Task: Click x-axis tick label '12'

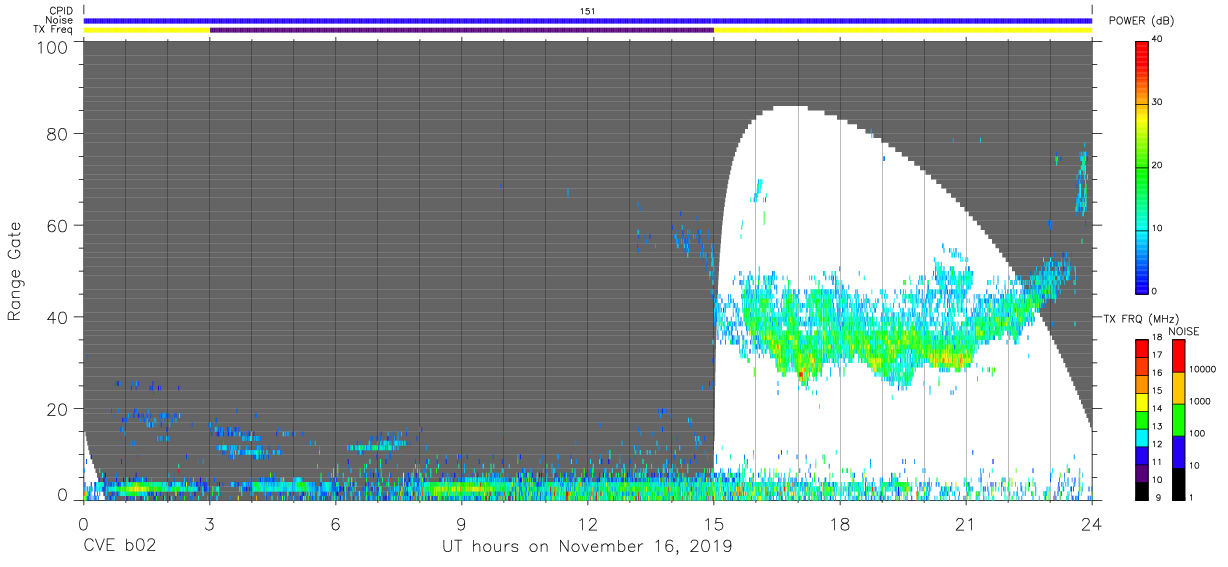Action: tap(587, 523)
